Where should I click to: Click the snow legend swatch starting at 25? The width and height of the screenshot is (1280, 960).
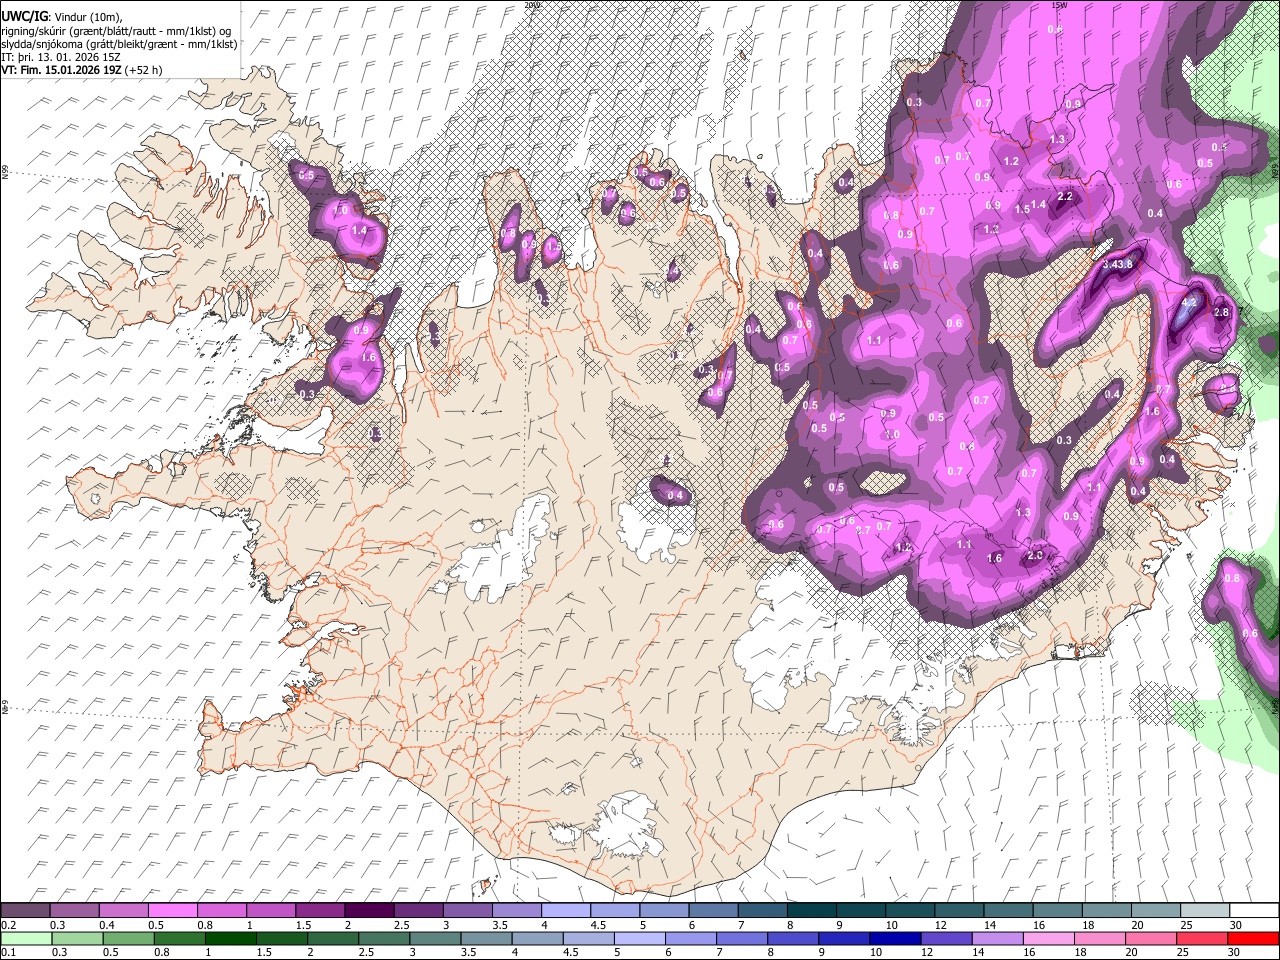click(1205, 910)
